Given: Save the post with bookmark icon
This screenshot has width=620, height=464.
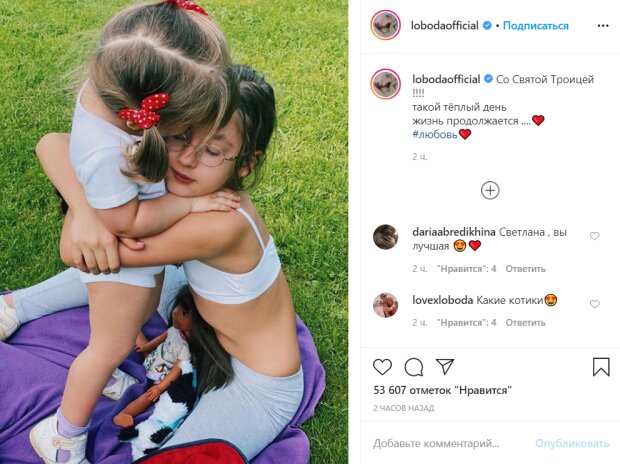Looking at the screenshot, I should tap(601, 367).
